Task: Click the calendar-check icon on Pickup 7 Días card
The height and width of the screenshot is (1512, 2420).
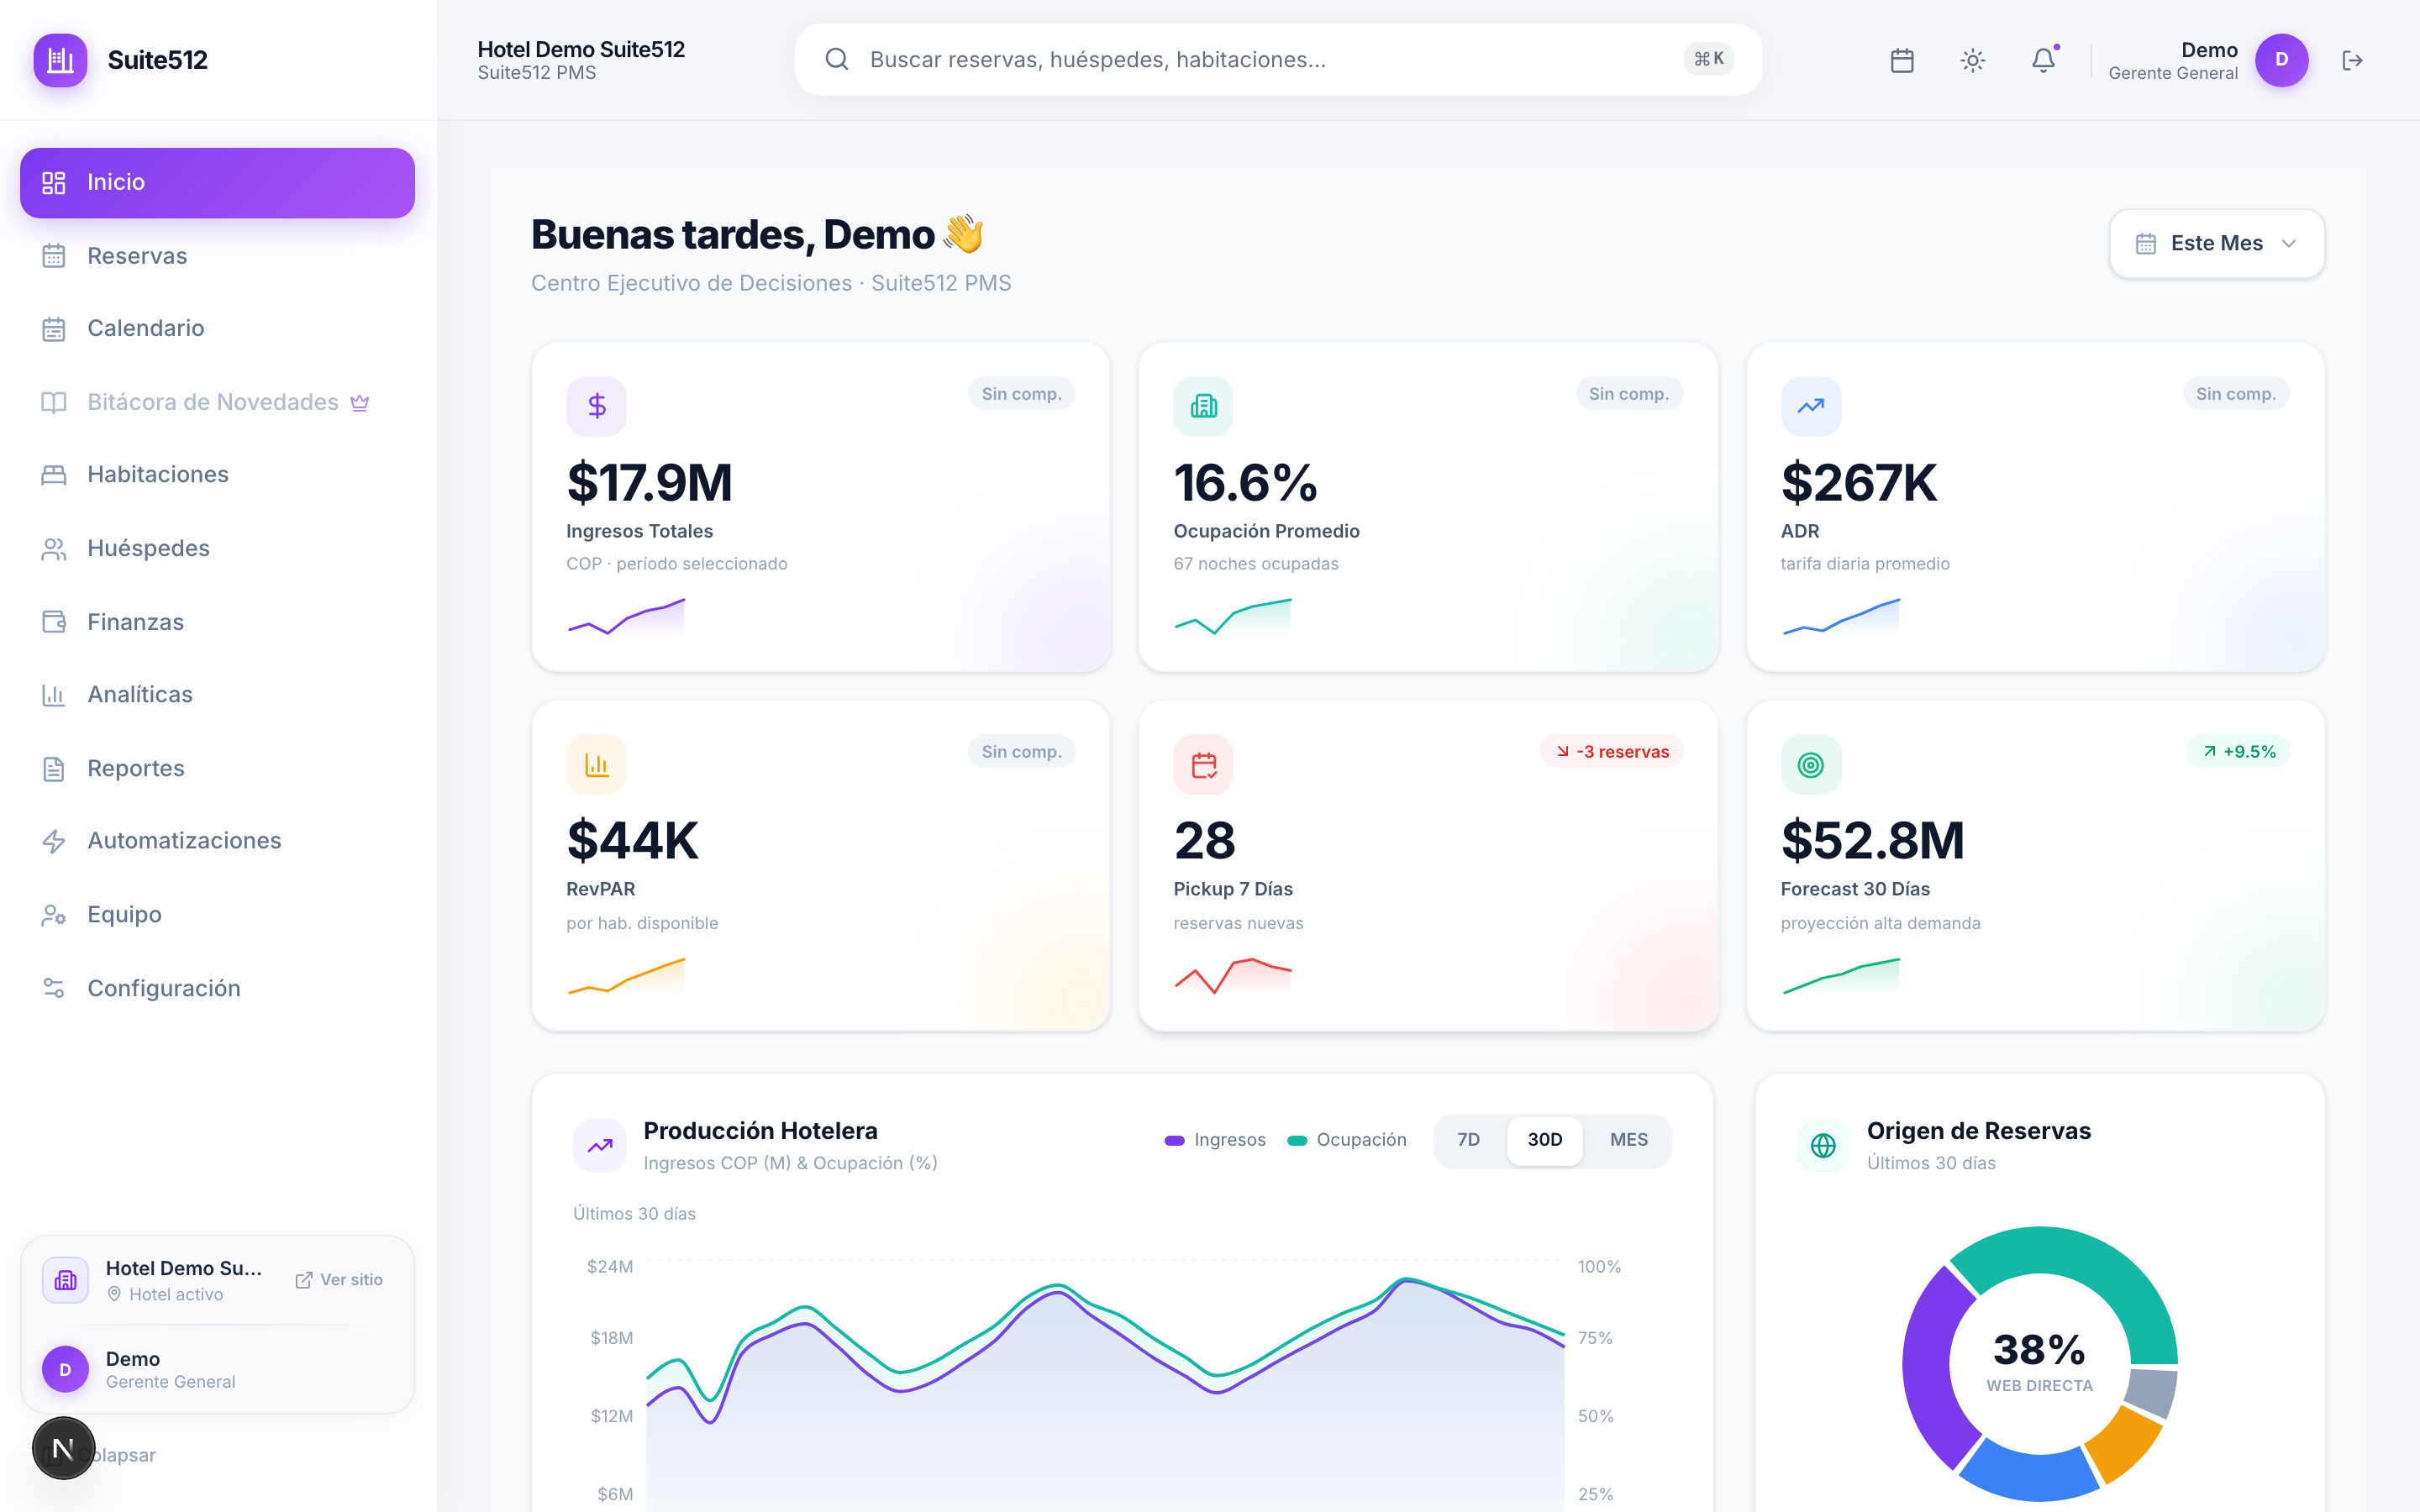Action: tap(1203, 764)
